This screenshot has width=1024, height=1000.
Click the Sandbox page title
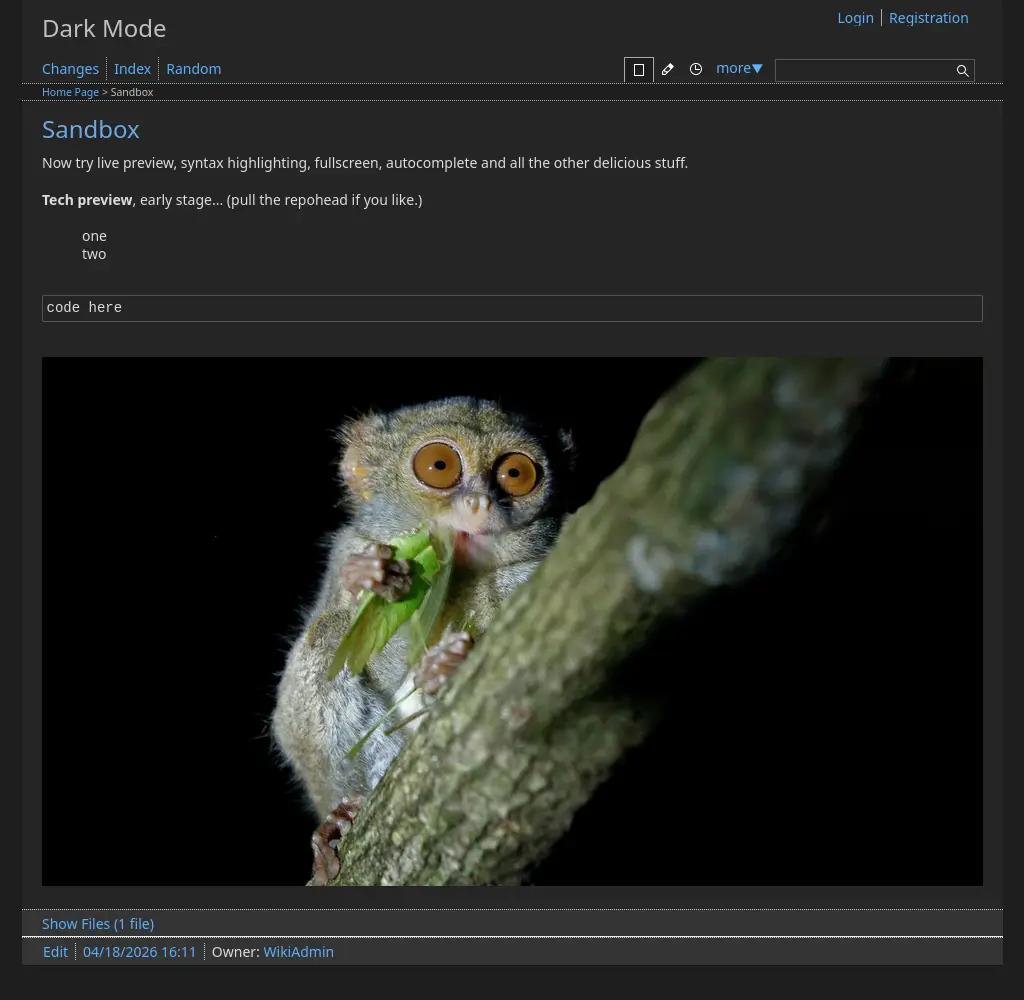pos(91,129)
